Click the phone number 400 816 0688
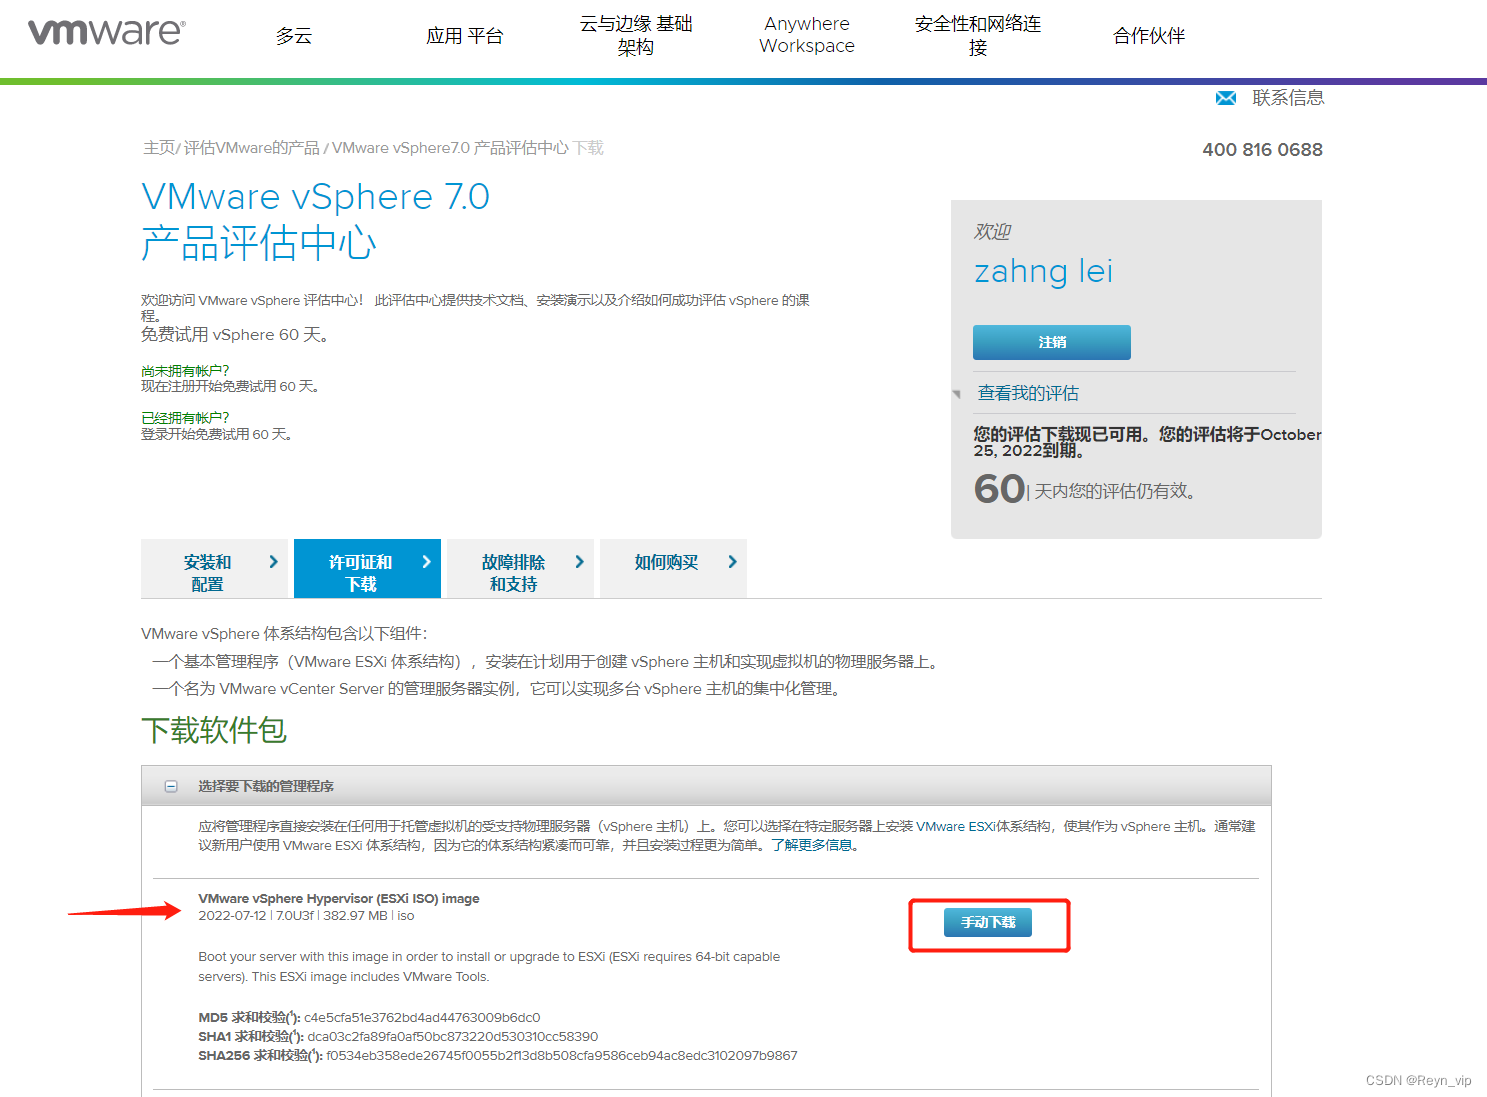 1262,150
